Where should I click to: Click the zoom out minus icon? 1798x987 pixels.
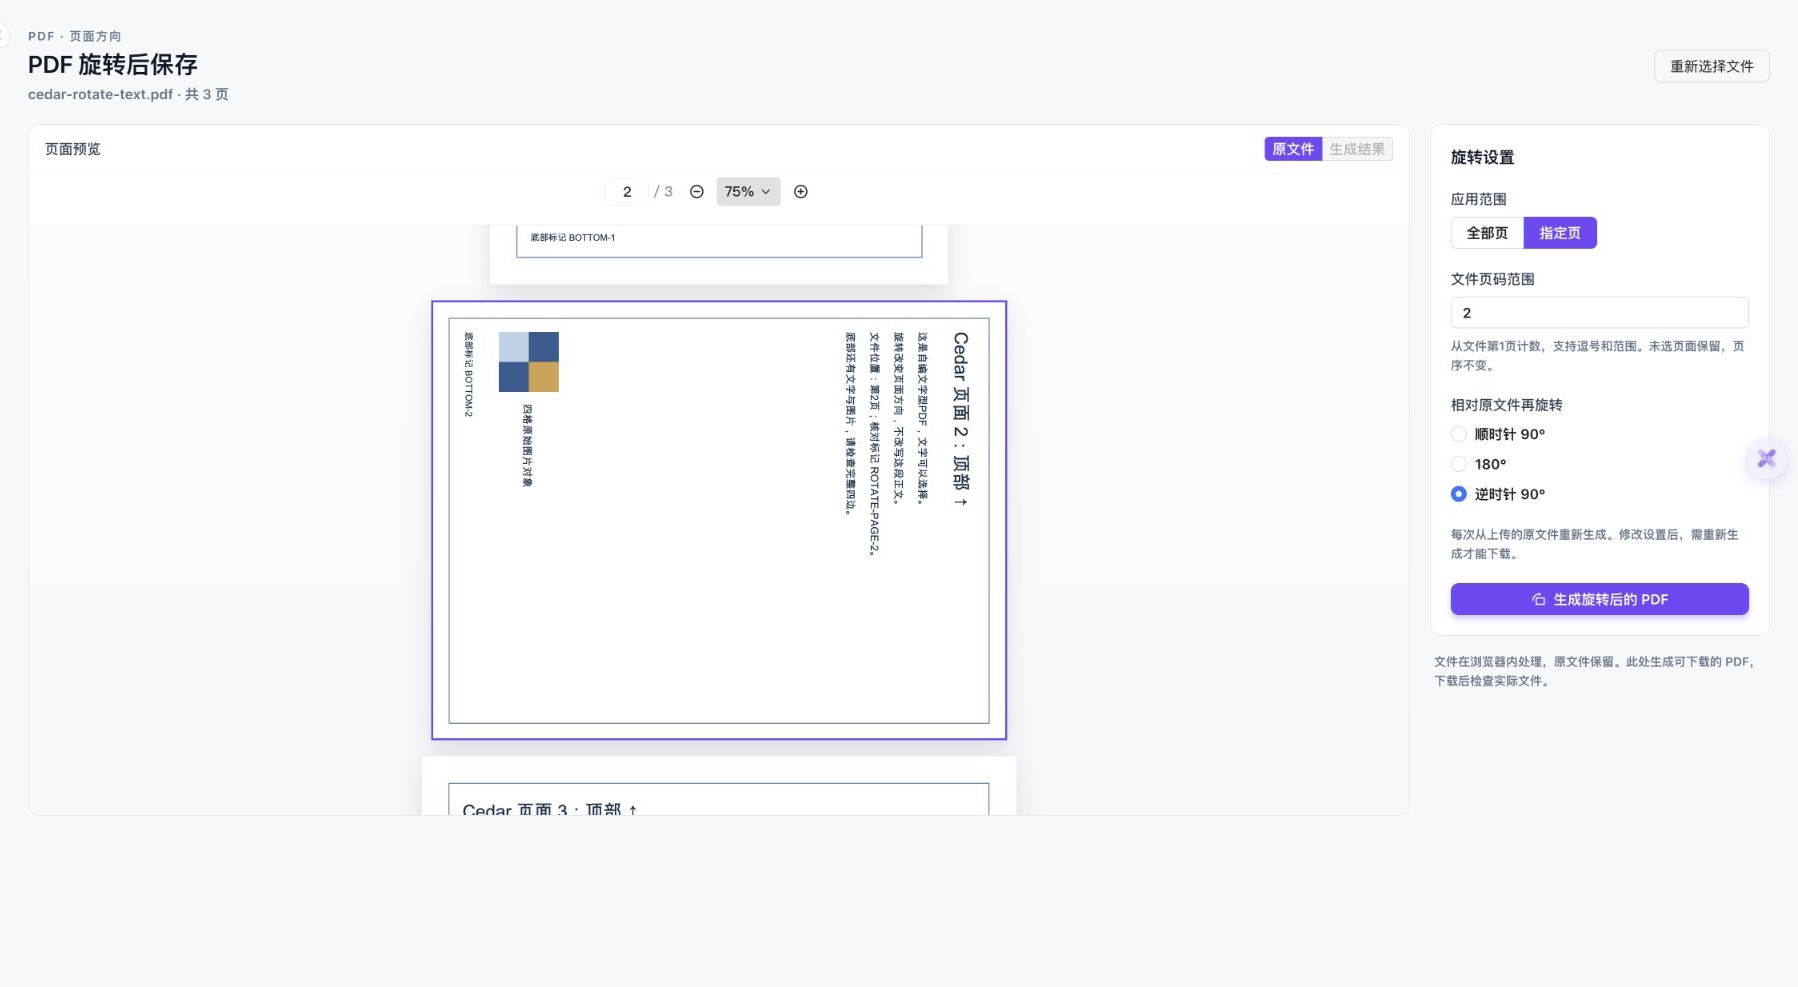point(697,192)
